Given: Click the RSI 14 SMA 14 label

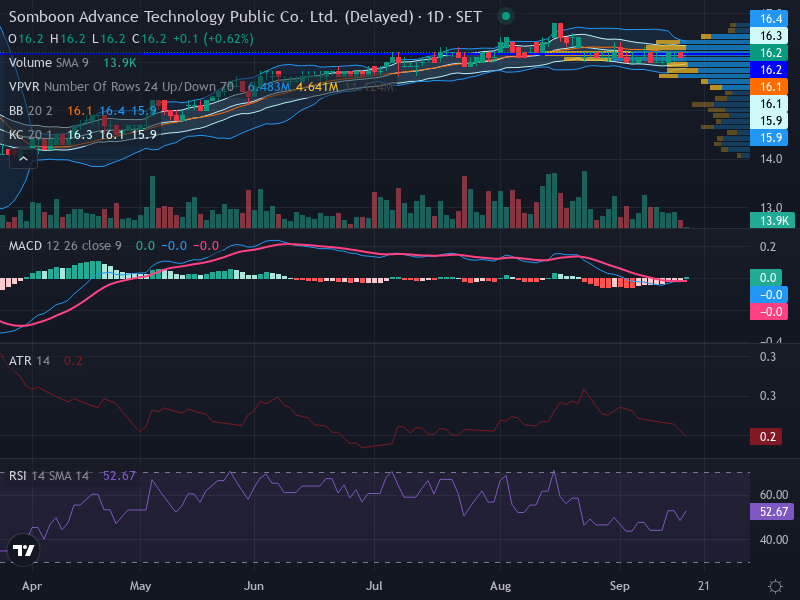Looking at the screenshot, I should (48, 476).
